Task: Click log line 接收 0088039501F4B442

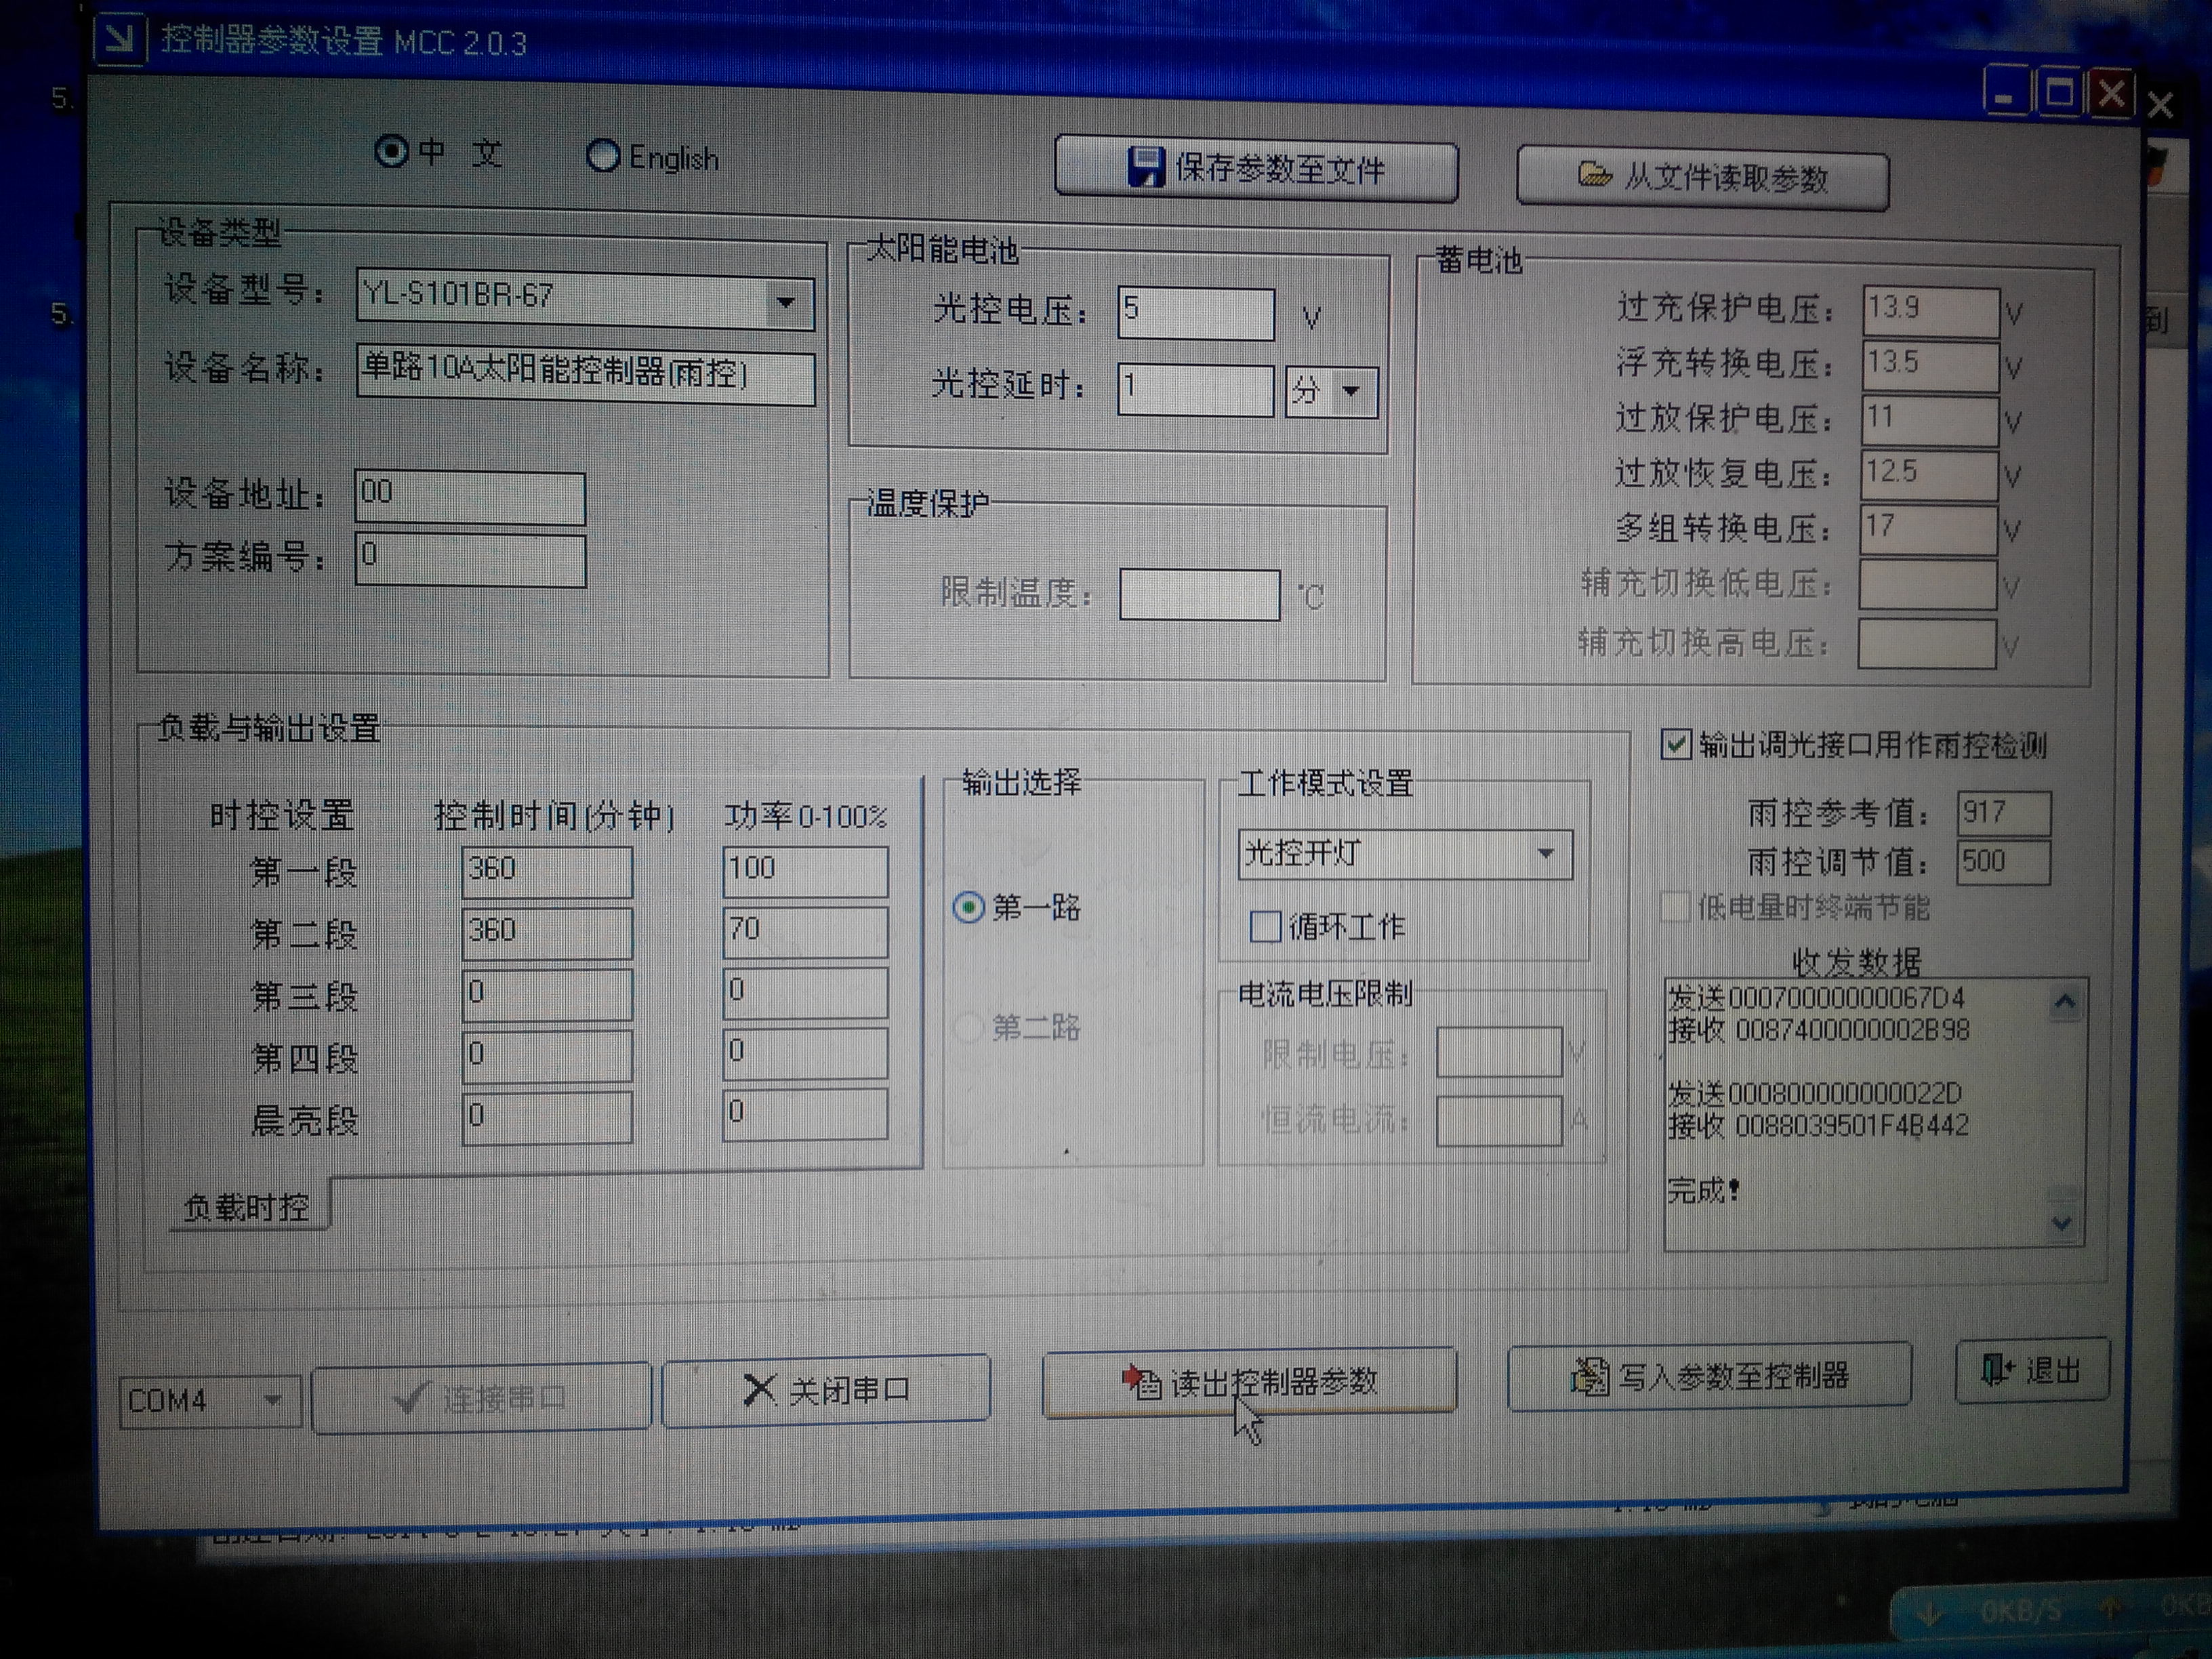Action: 1818,1126
